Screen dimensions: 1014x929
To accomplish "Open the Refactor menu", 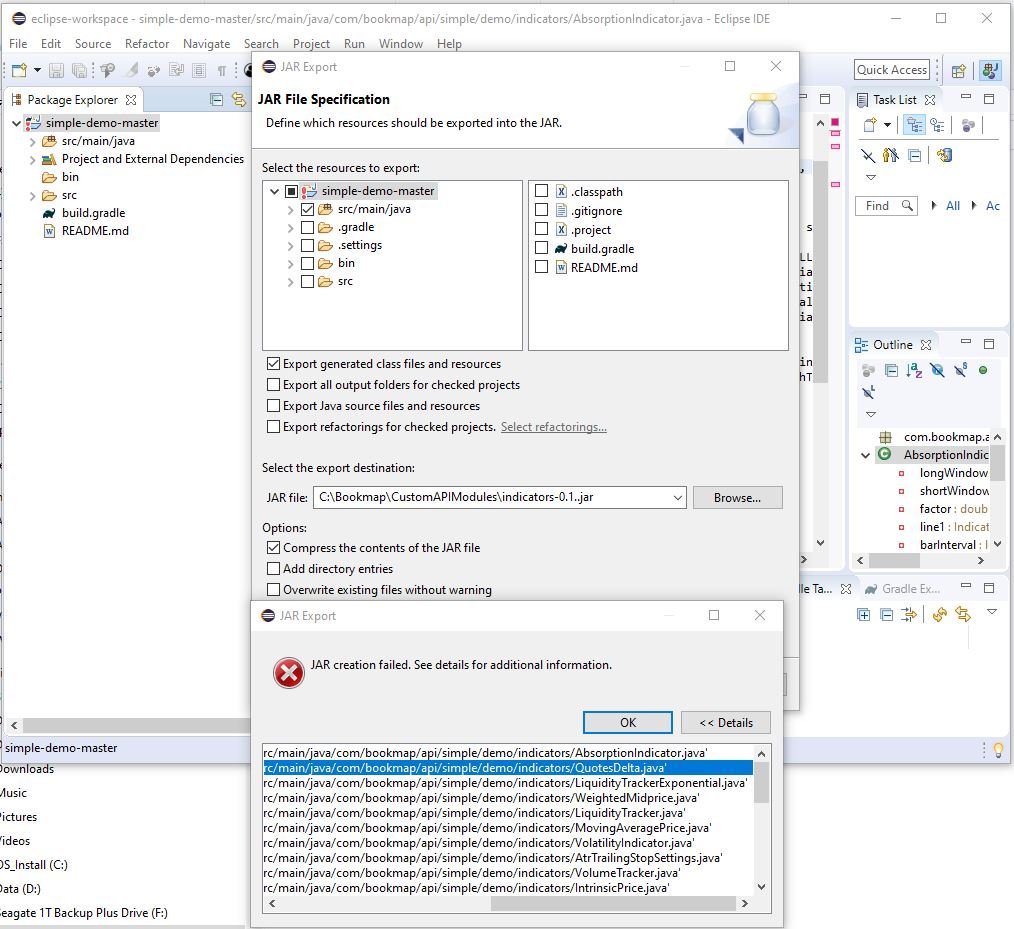I will click(146, 43).
